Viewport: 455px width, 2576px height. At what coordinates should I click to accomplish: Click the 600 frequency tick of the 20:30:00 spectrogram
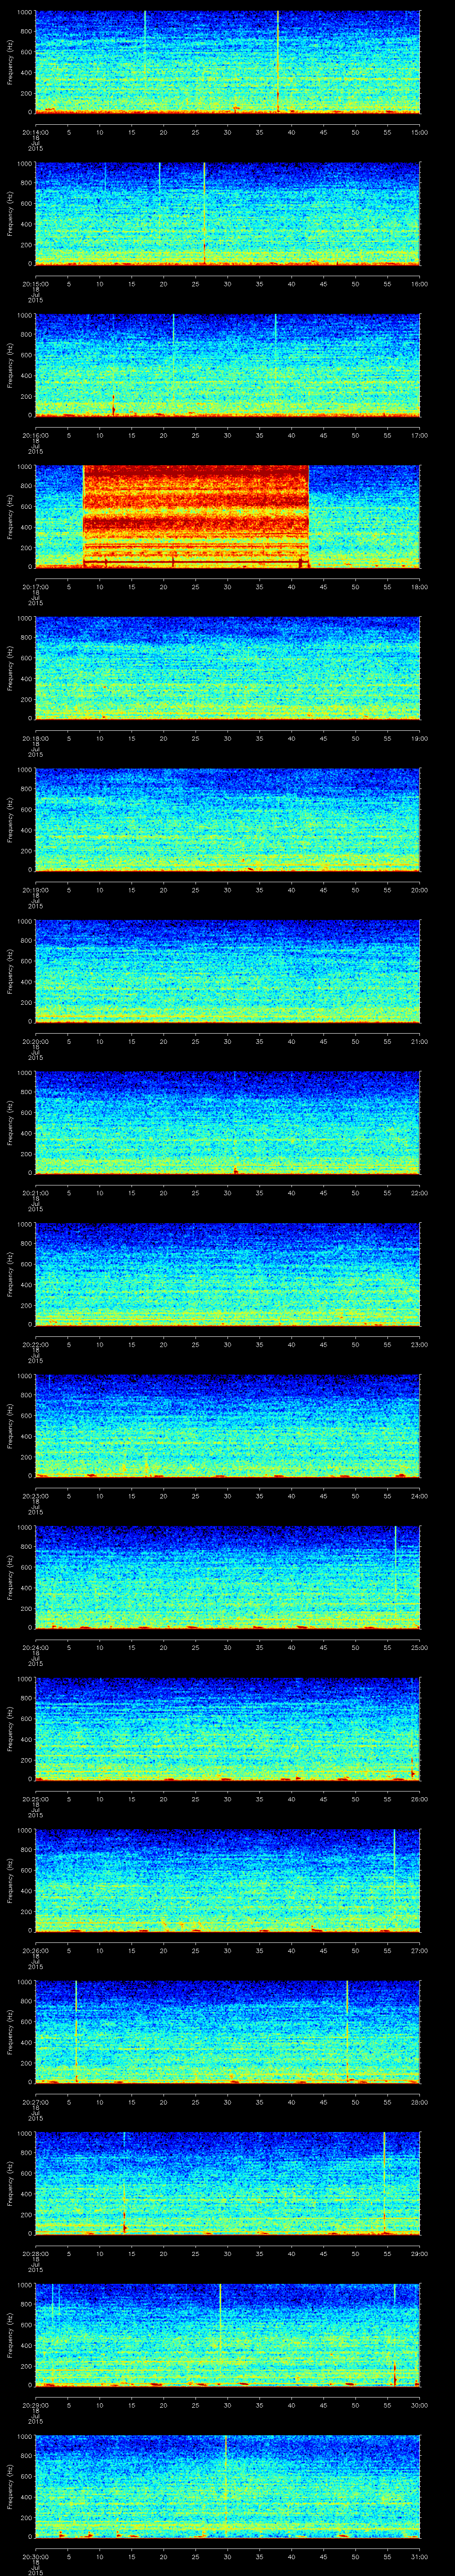26,2475
